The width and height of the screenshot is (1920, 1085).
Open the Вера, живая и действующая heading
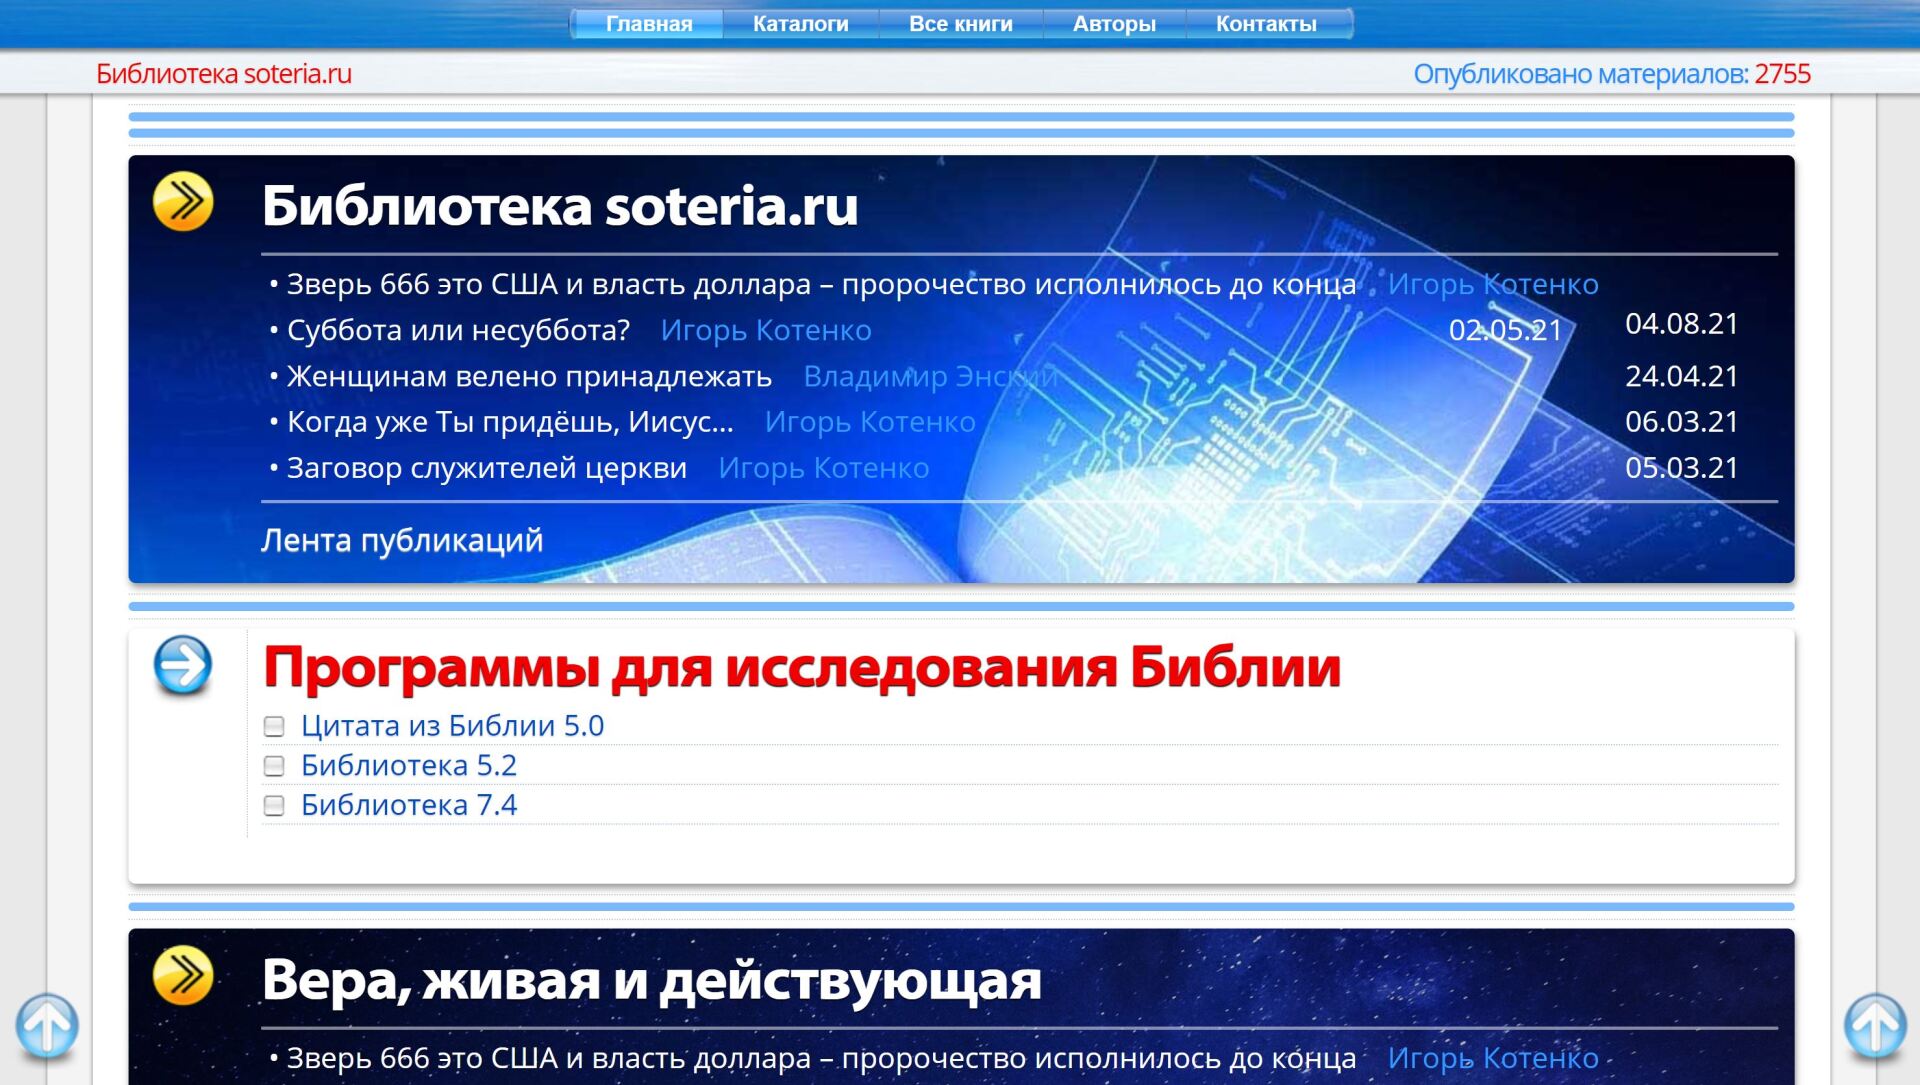[x=651, y=980]
